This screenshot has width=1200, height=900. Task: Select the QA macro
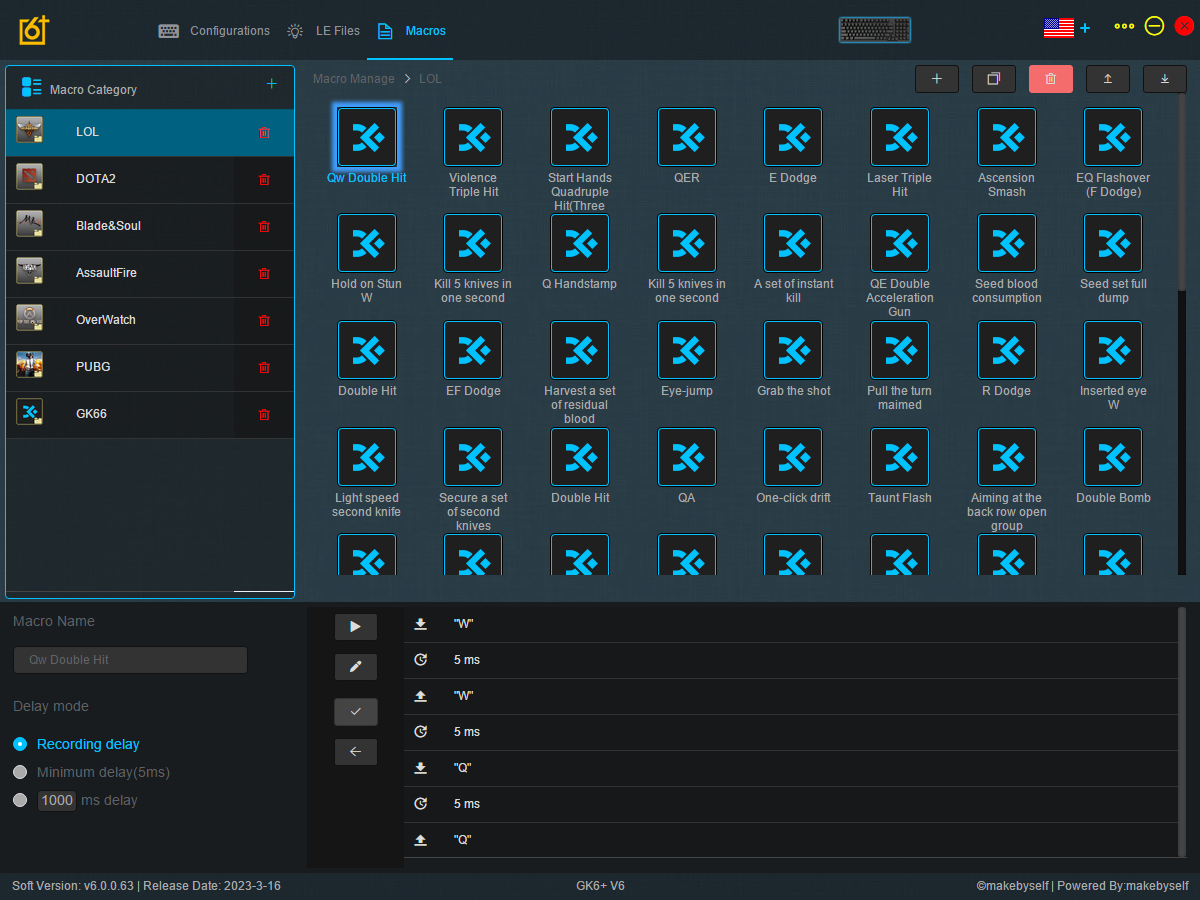click(687, 457)
